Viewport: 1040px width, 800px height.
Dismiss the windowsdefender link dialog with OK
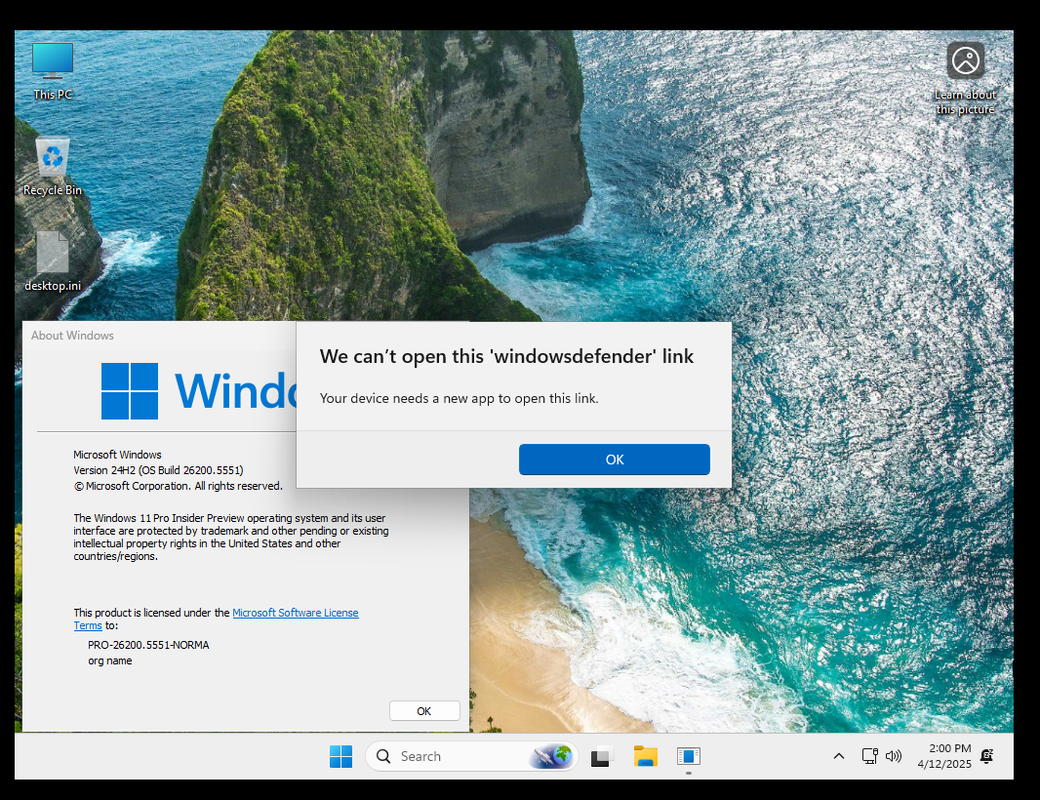pyautogui.click(x=614, y=459)
